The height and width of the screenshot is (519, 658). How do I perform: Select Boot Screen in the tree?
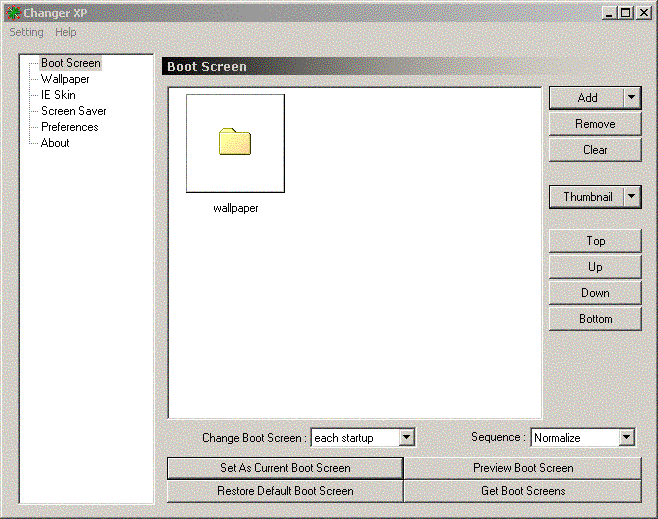[x=70, y=63]
